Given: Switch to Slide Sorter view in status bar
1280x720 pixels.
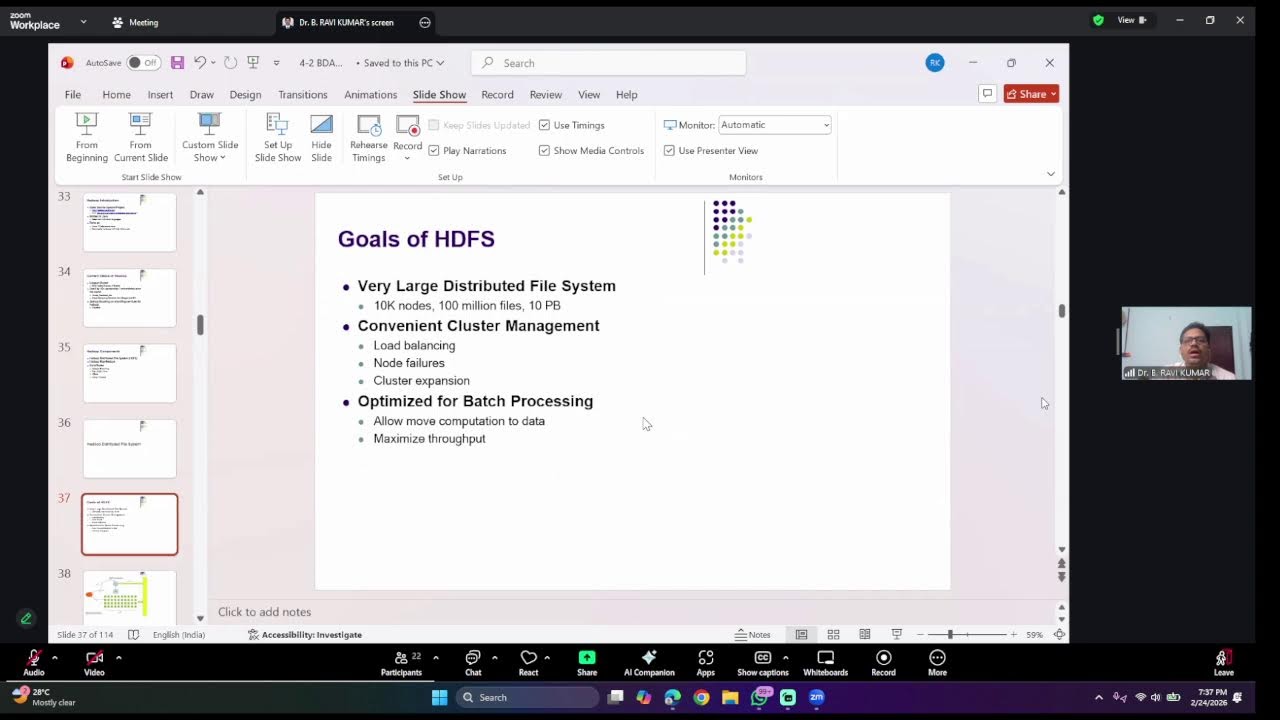Looking at the screenshot, I should tap(833, 635).
